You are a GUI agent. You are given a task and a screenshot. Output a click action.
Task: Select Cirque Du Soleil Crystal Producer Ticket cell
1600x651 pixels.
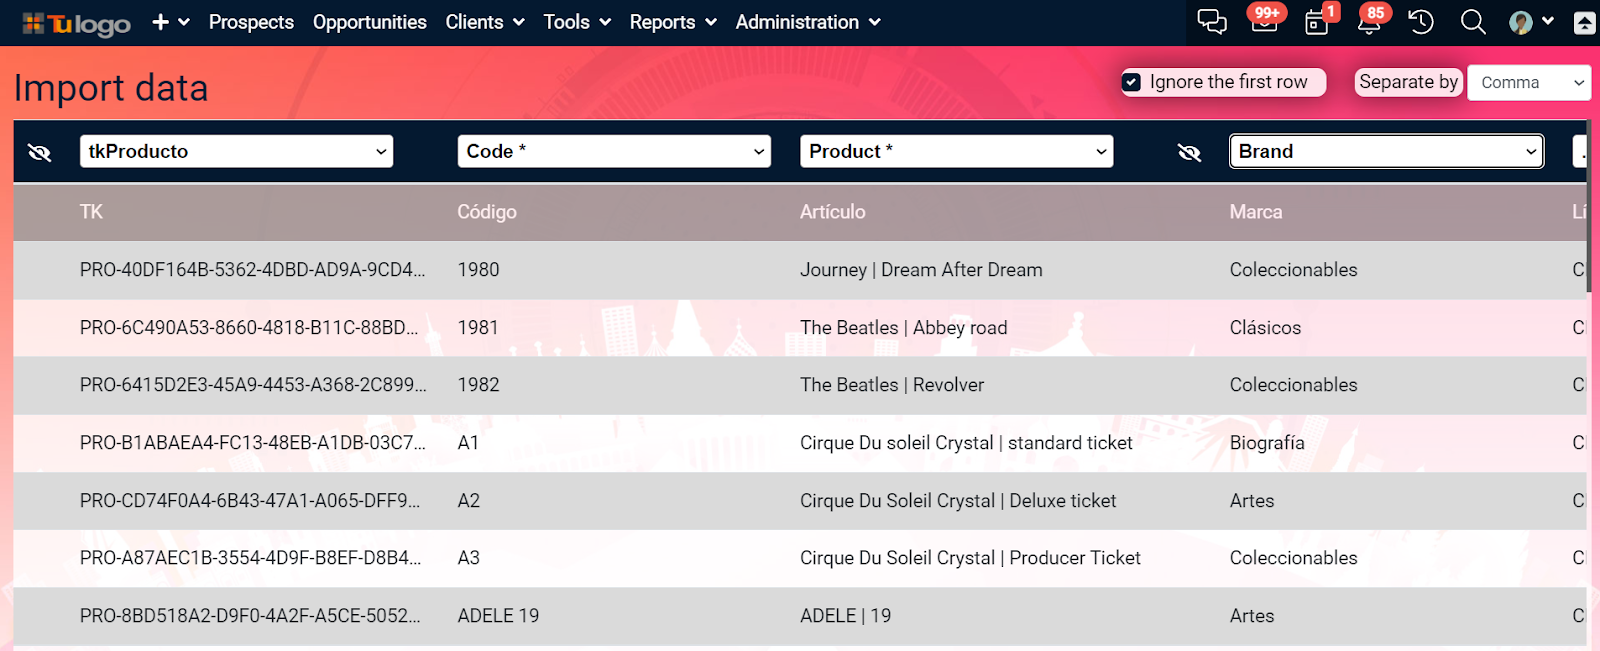click(x=970, y=558)
